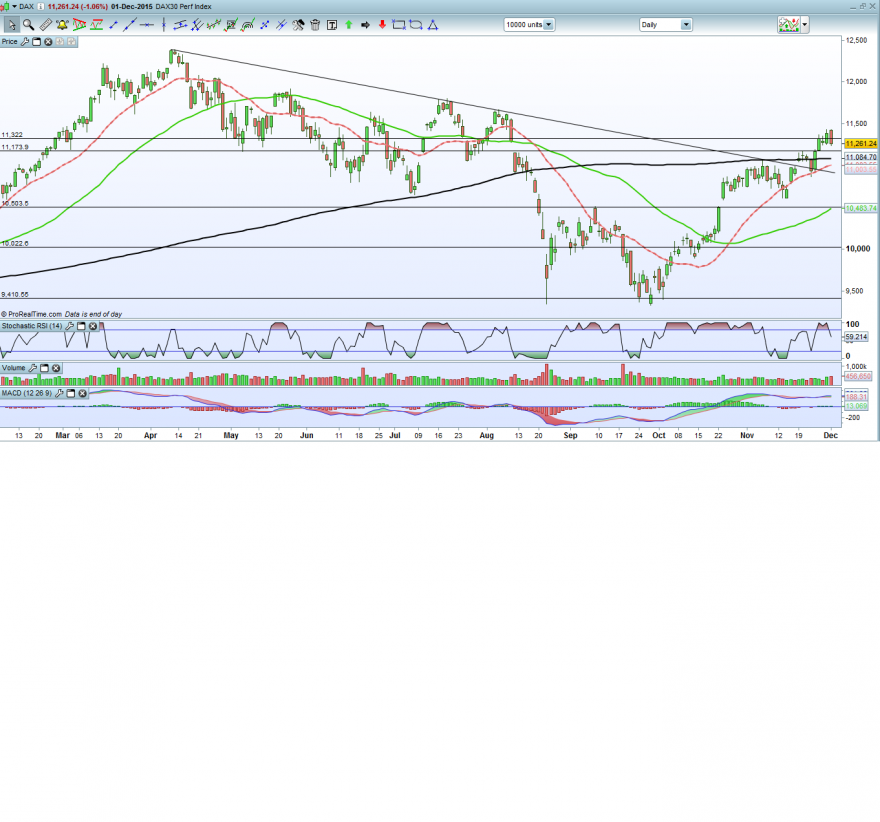Screen dimensions: 880x822
Task: Click the 456,650 volume value label
Action: click(858, 376)
